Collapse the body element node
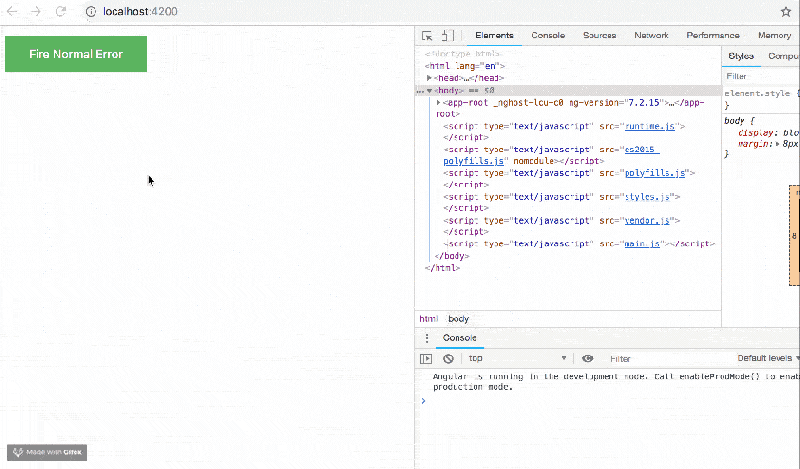800x469 pixels. 430,90
